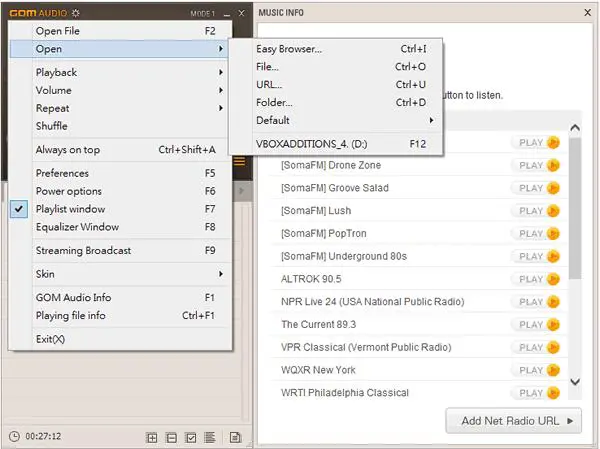Open the Add Net Radio URL dropdown
600x449 pixels.
pyautogui.click(x=514, y=421)
